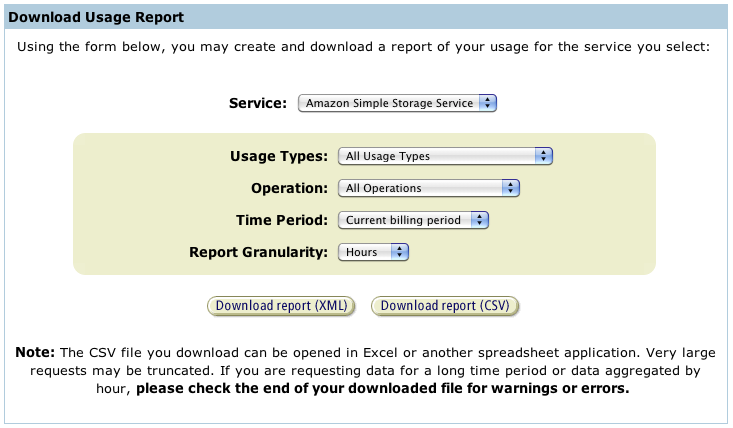The image size is (733, 428).
Task: Expand the Operation dropdown
Action: [x=429, y=188]
